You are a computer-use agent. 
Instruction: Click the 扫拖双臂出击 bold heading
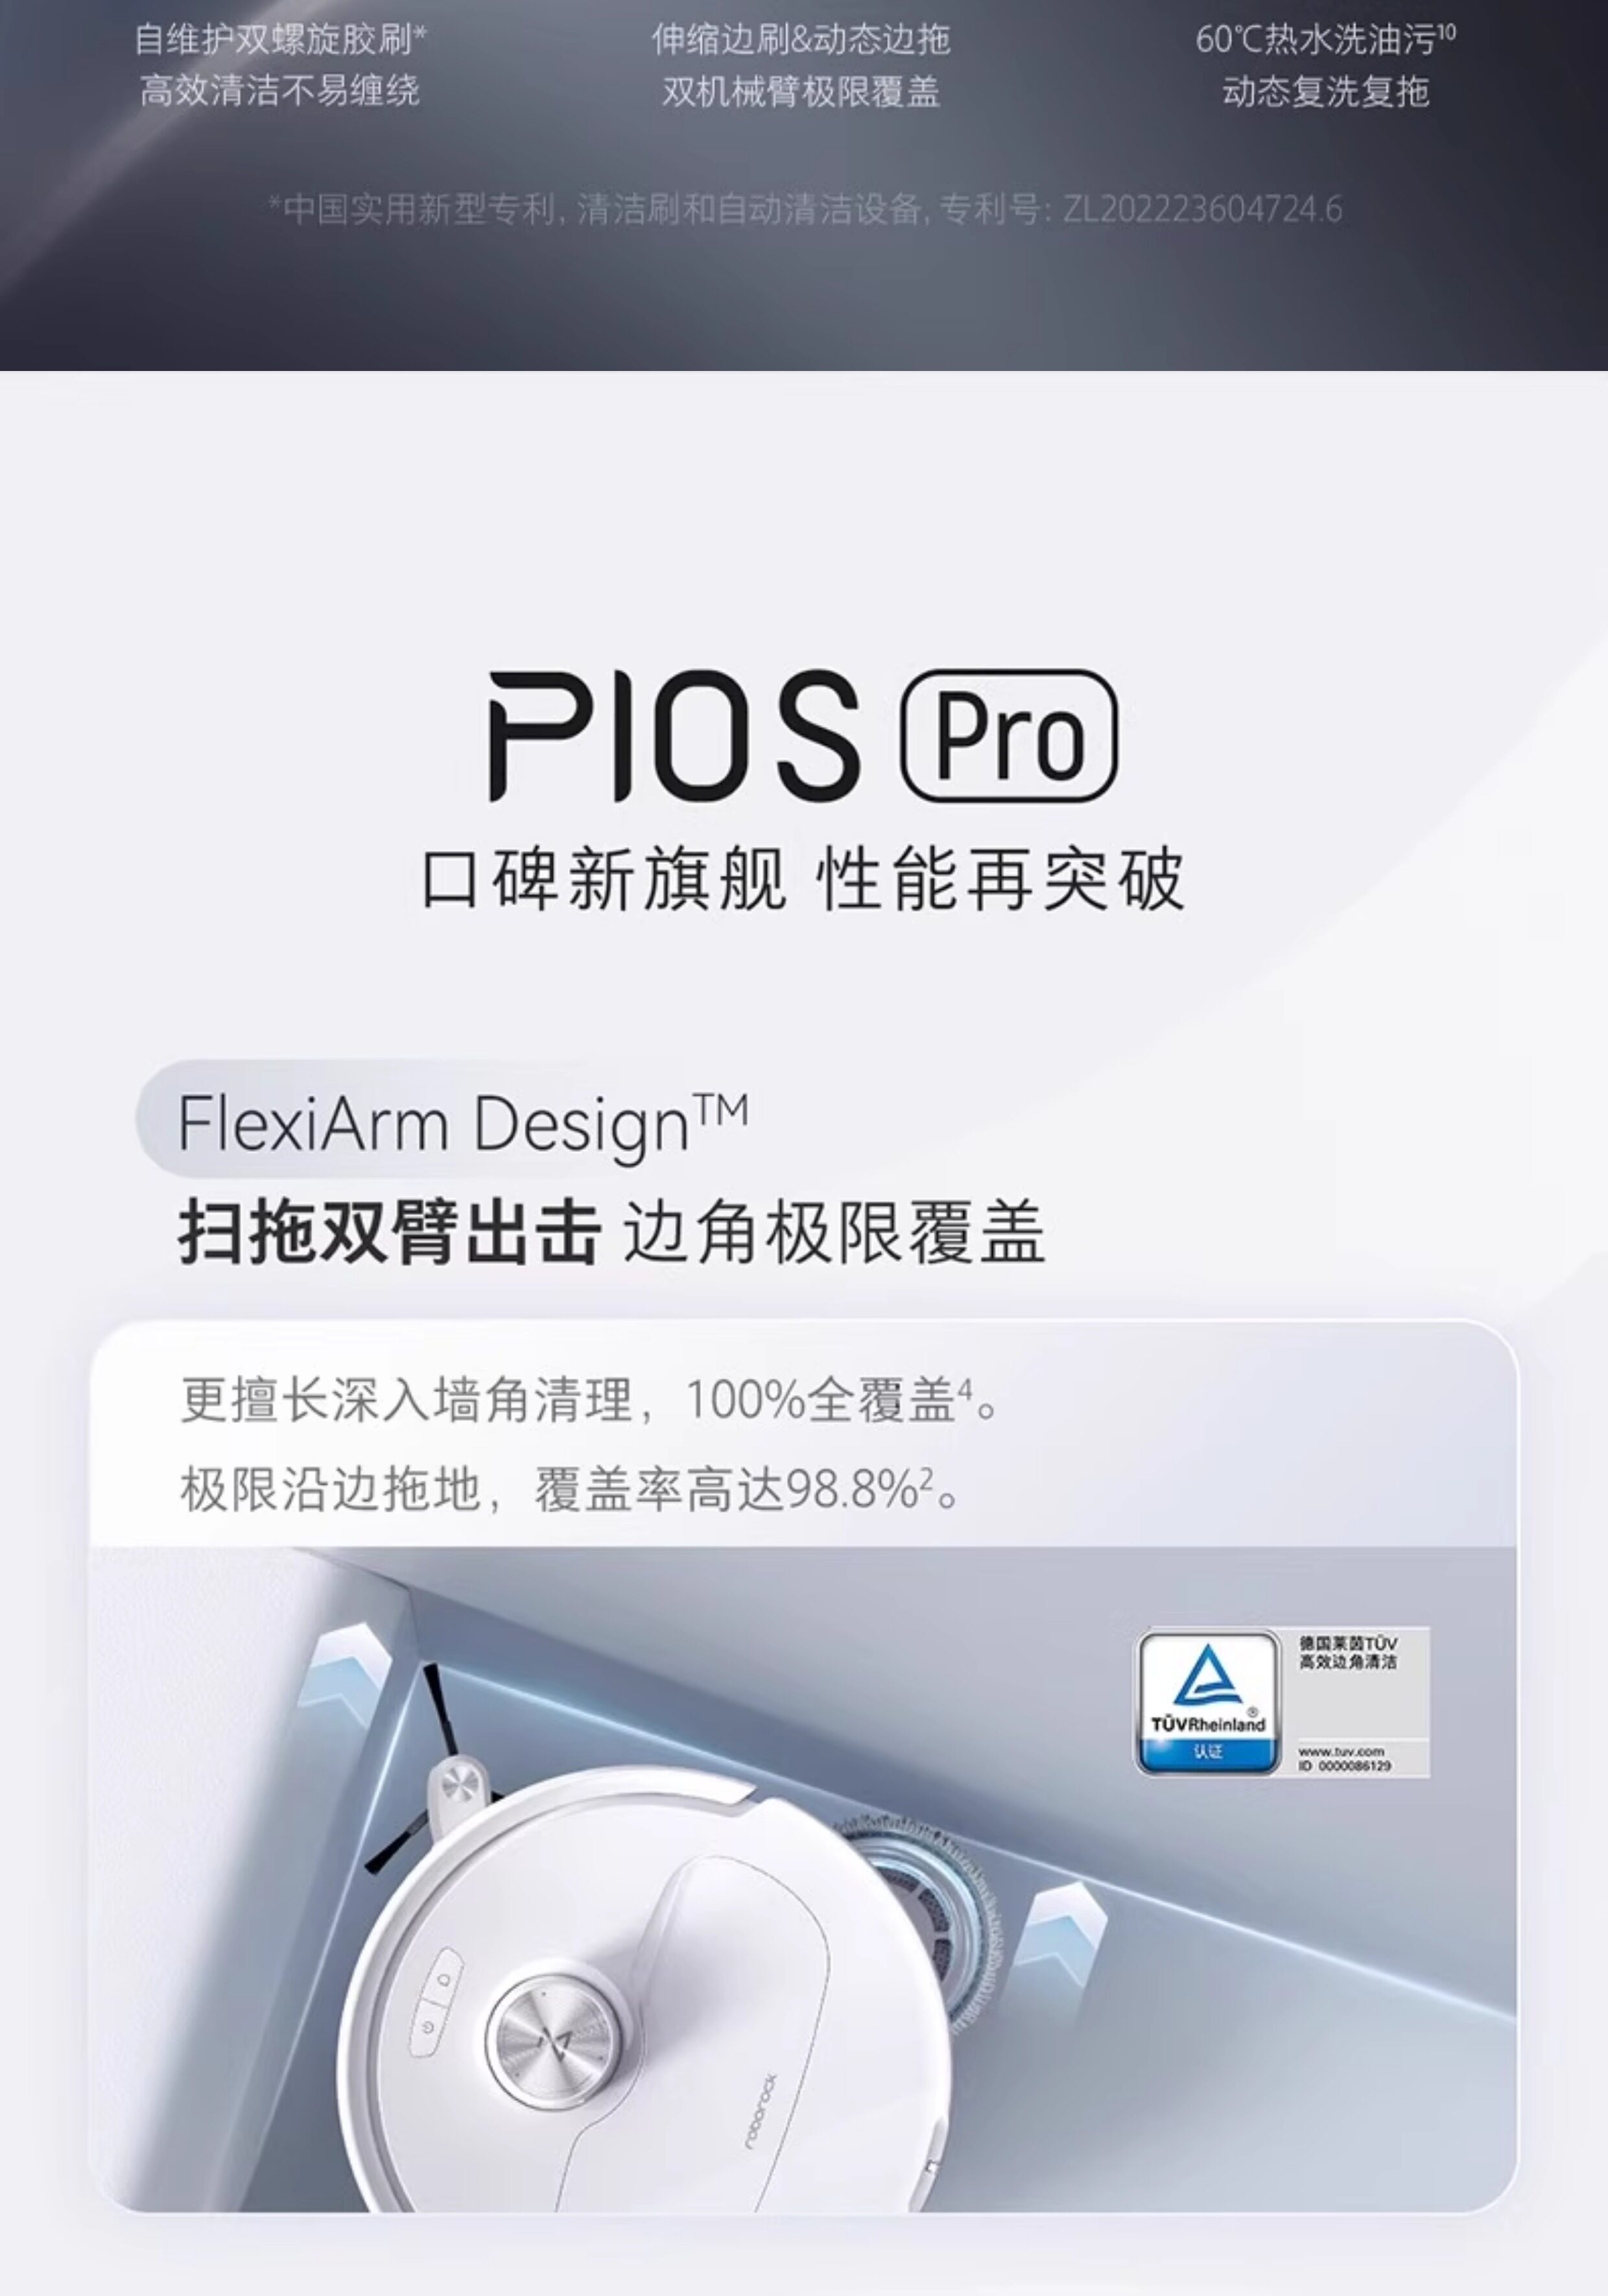pyautogui.click(x=390, y=1232)
